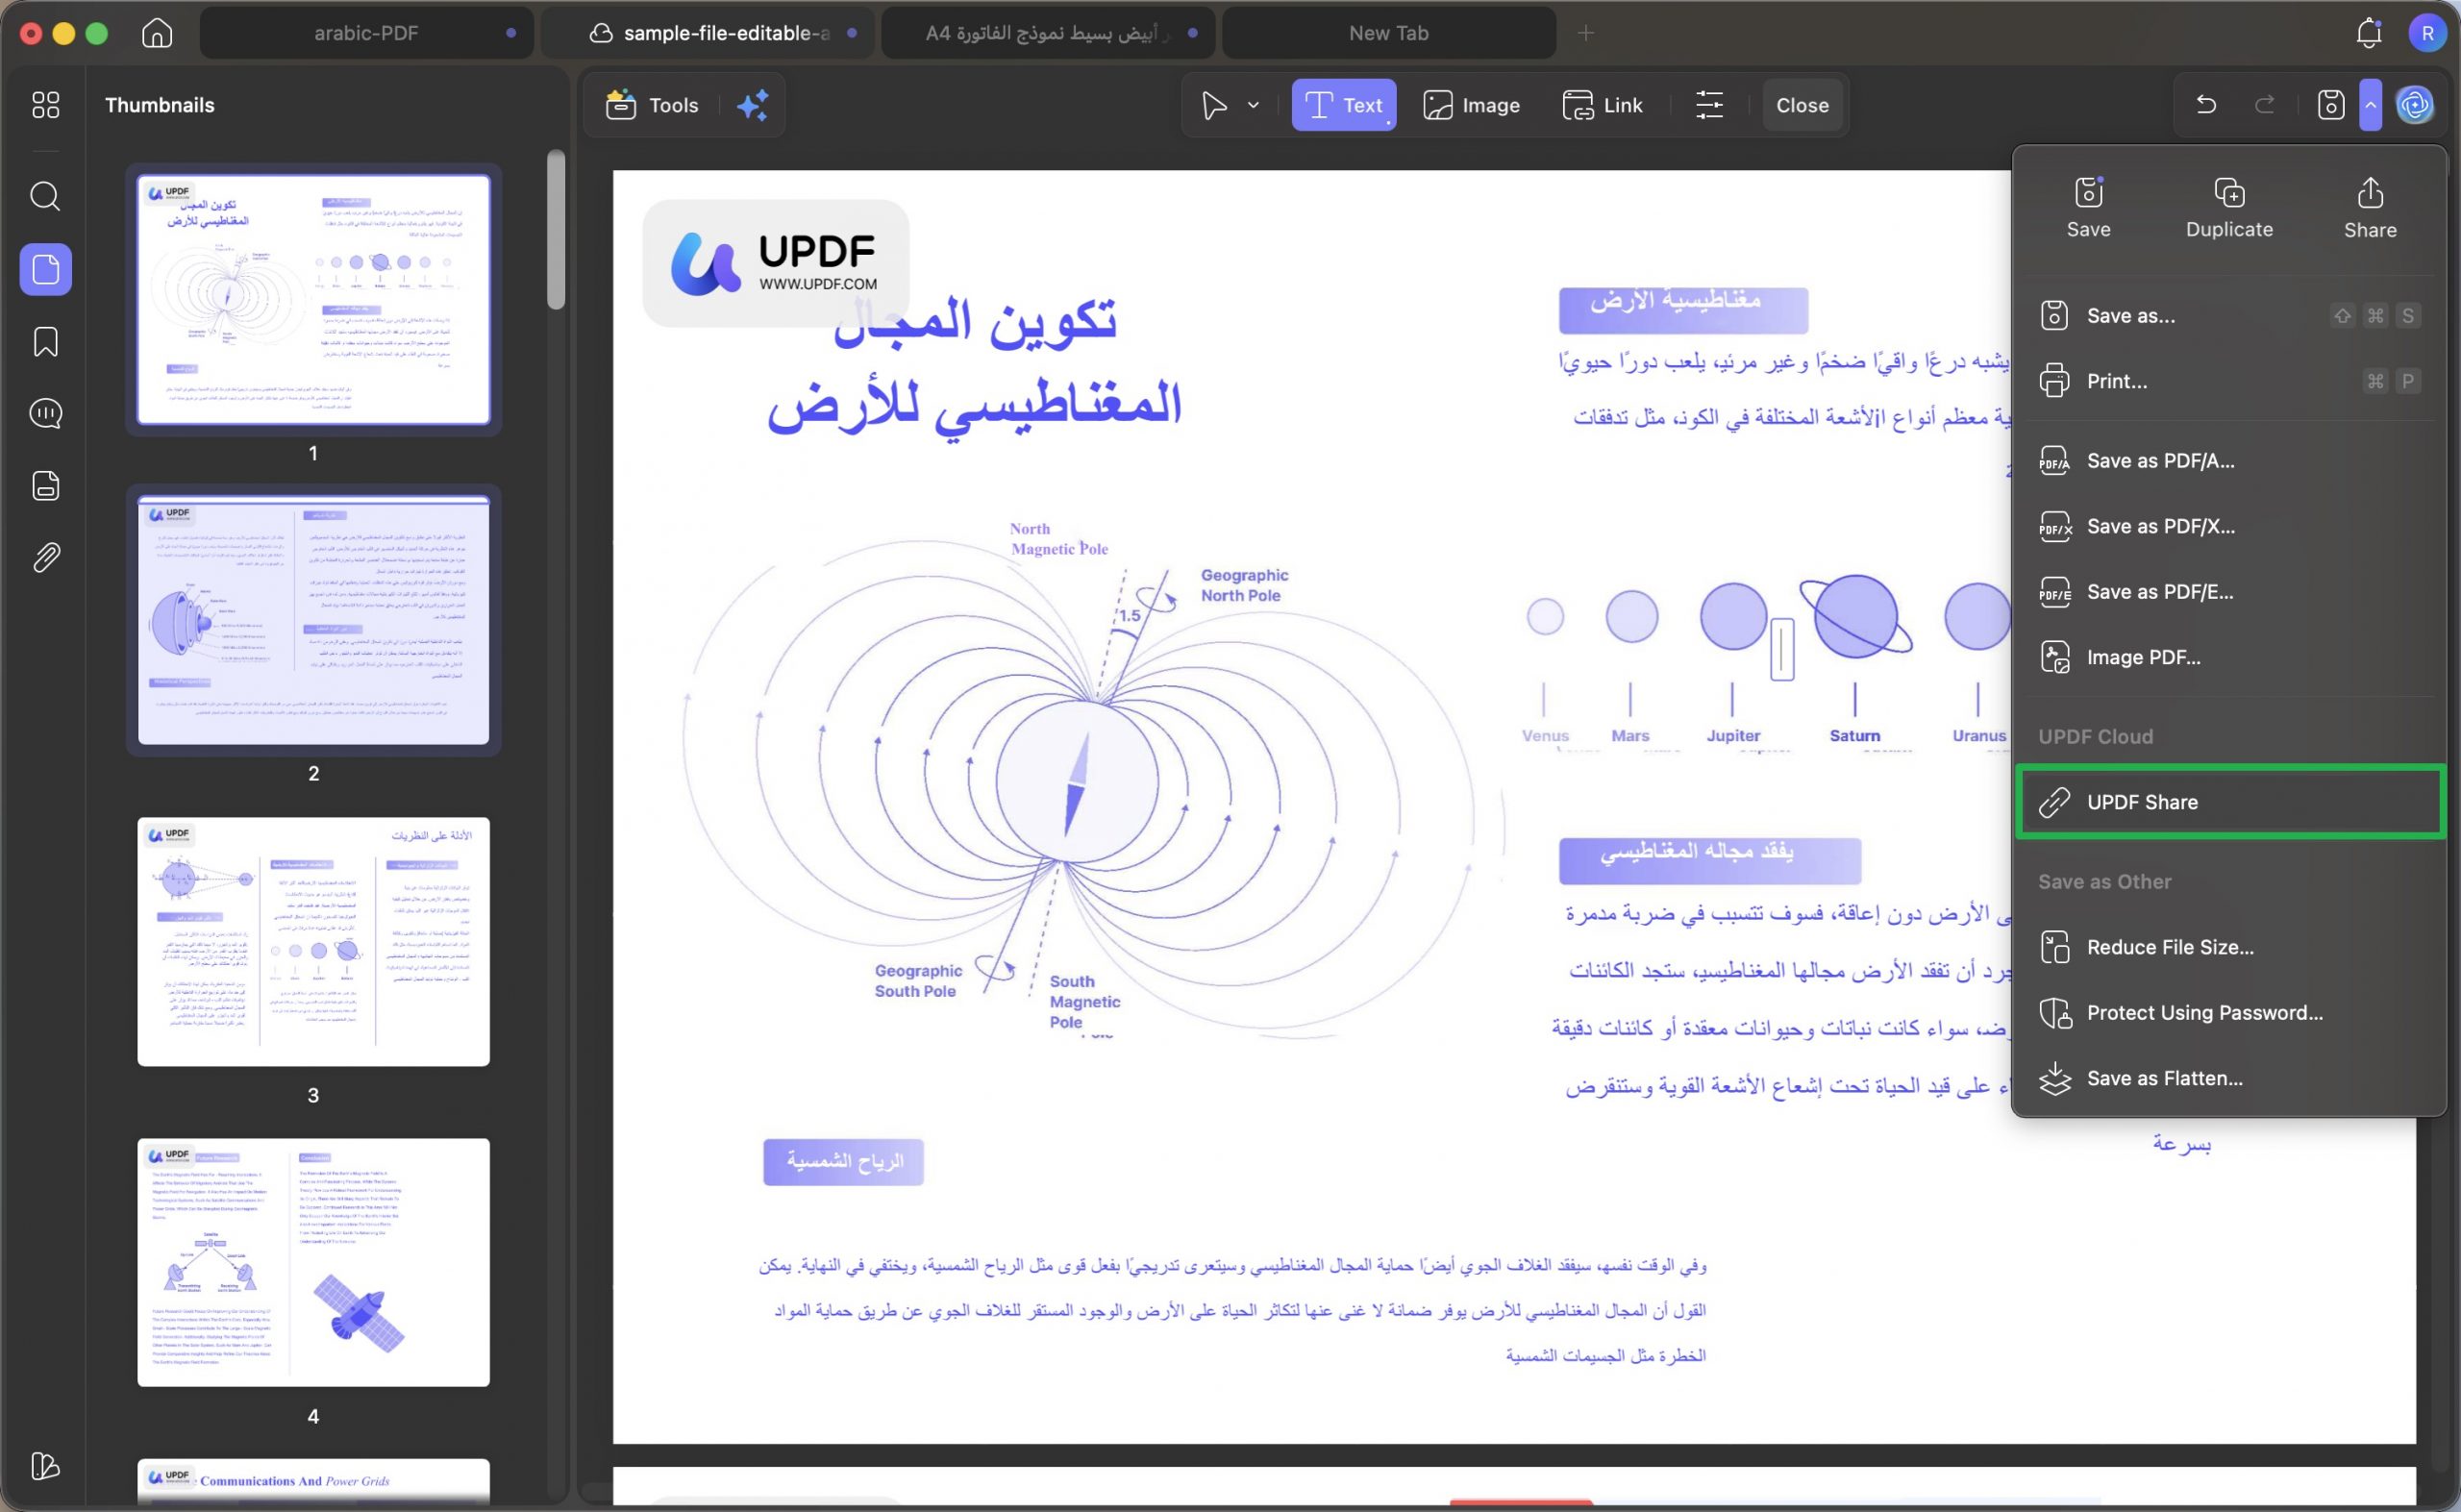Screen dimensions: 2461x1512
Task: Choose Save as Flatten...
Action: click(x=2229, y=1078)
